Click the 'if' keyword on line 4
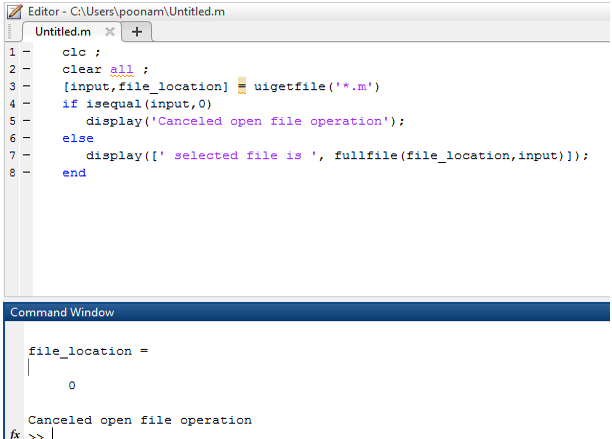612x439 pixels. [70, 104]
